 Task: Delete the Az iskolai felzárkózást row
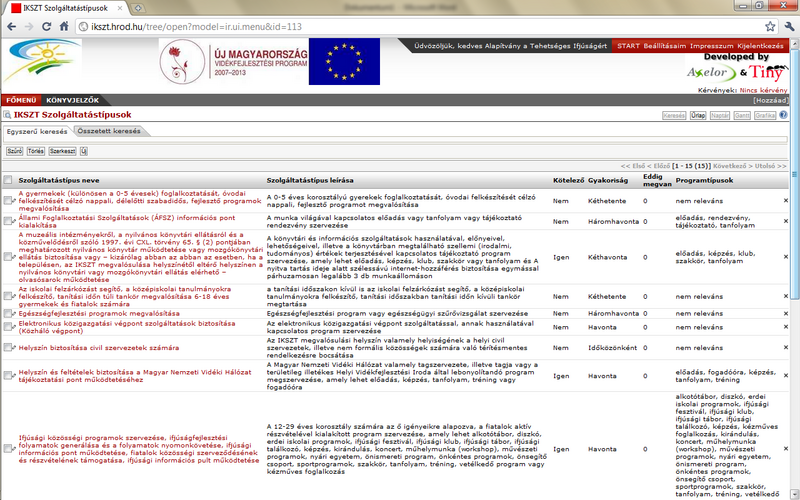pyautogui.click(x=786, y=296)
